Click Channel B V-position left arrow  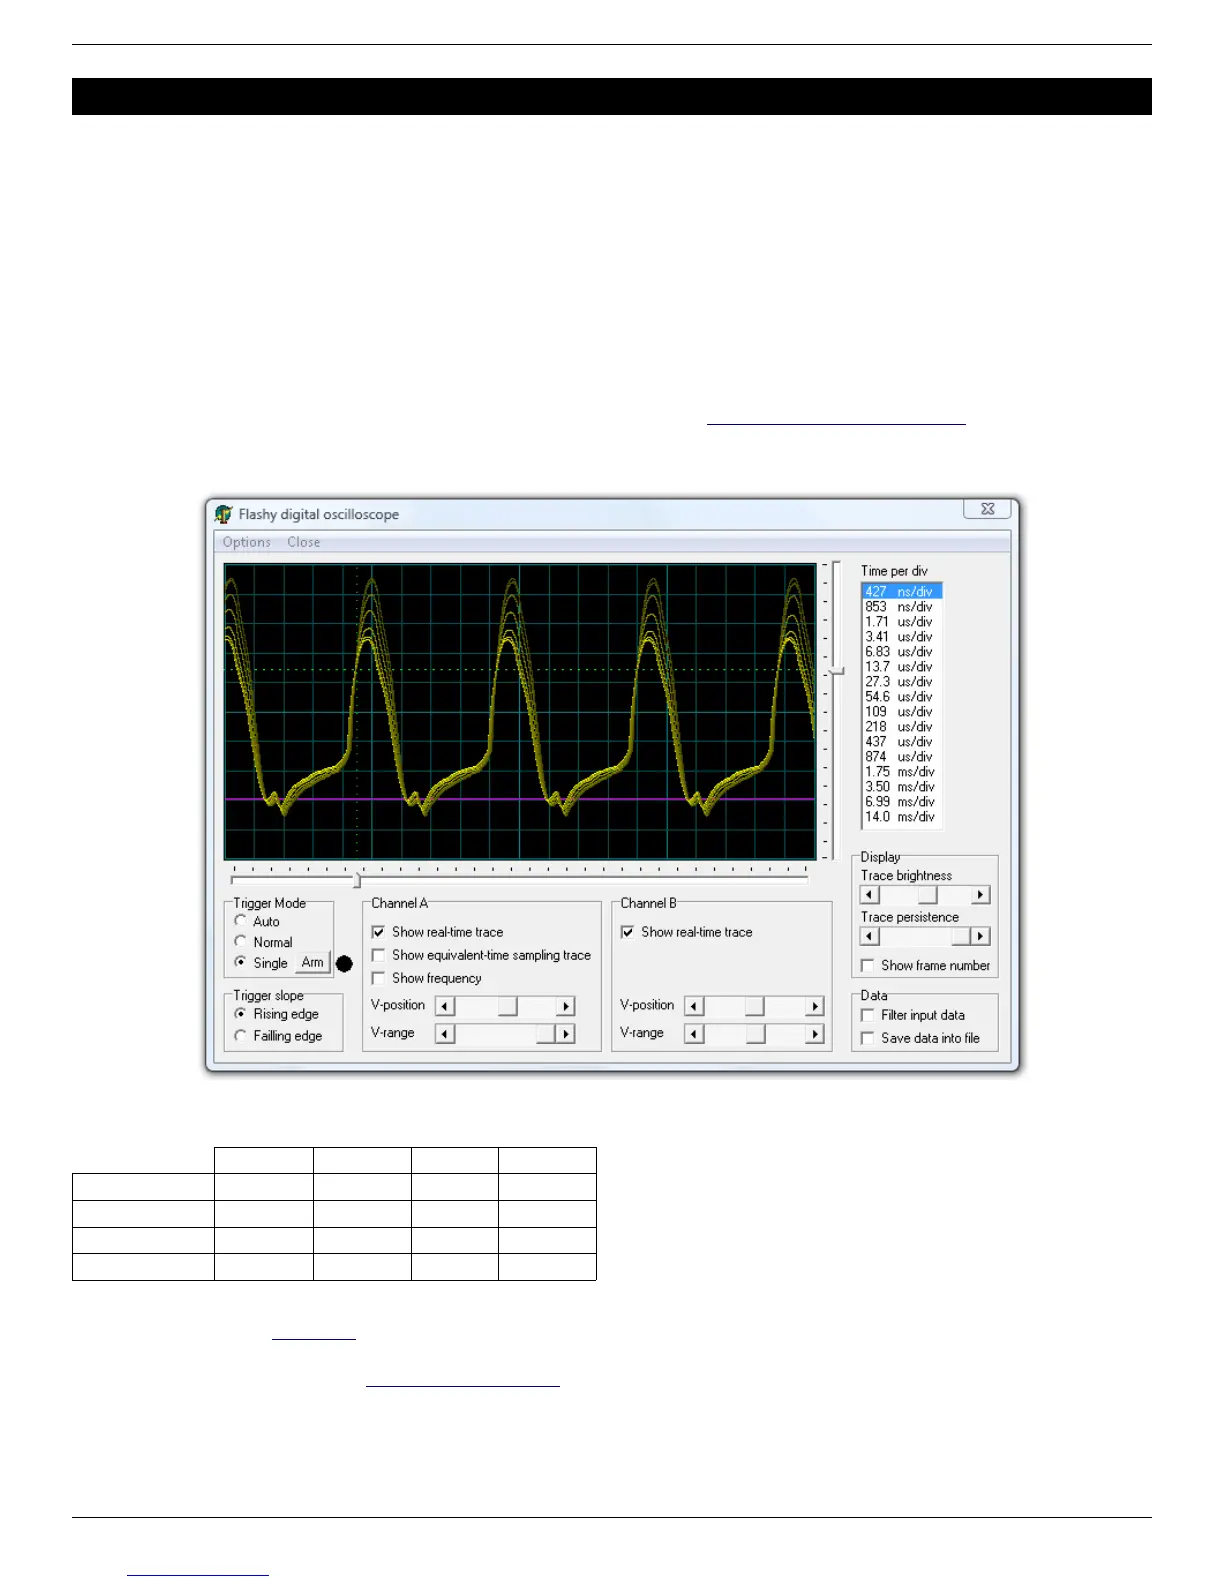coord(694,1006)
